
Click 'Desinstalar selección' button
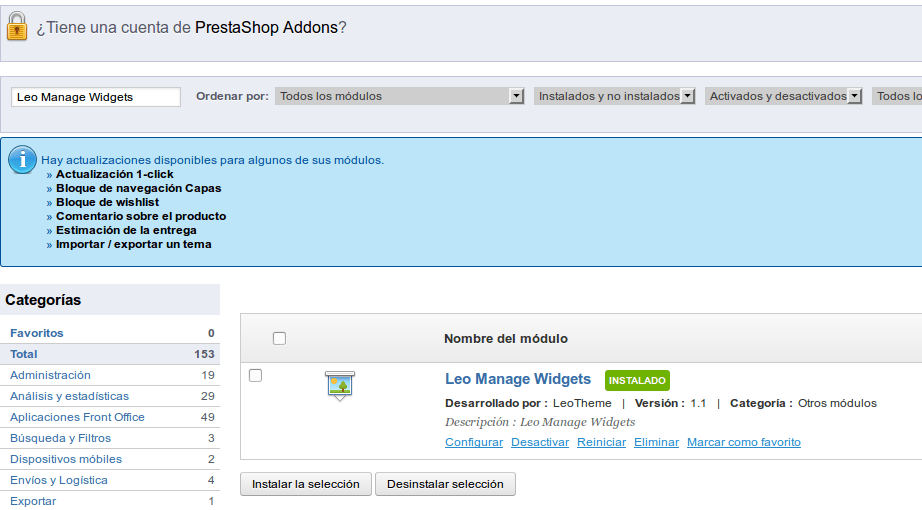pos(445,484)
